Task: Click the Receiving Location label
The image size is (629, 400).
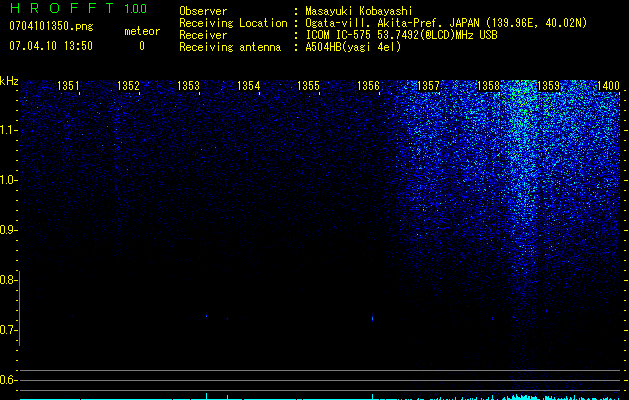Action: 233,23
